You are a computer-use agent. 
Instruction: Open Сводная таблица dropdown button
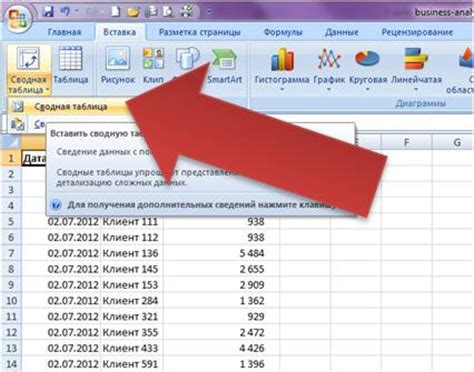coord(29,84)
